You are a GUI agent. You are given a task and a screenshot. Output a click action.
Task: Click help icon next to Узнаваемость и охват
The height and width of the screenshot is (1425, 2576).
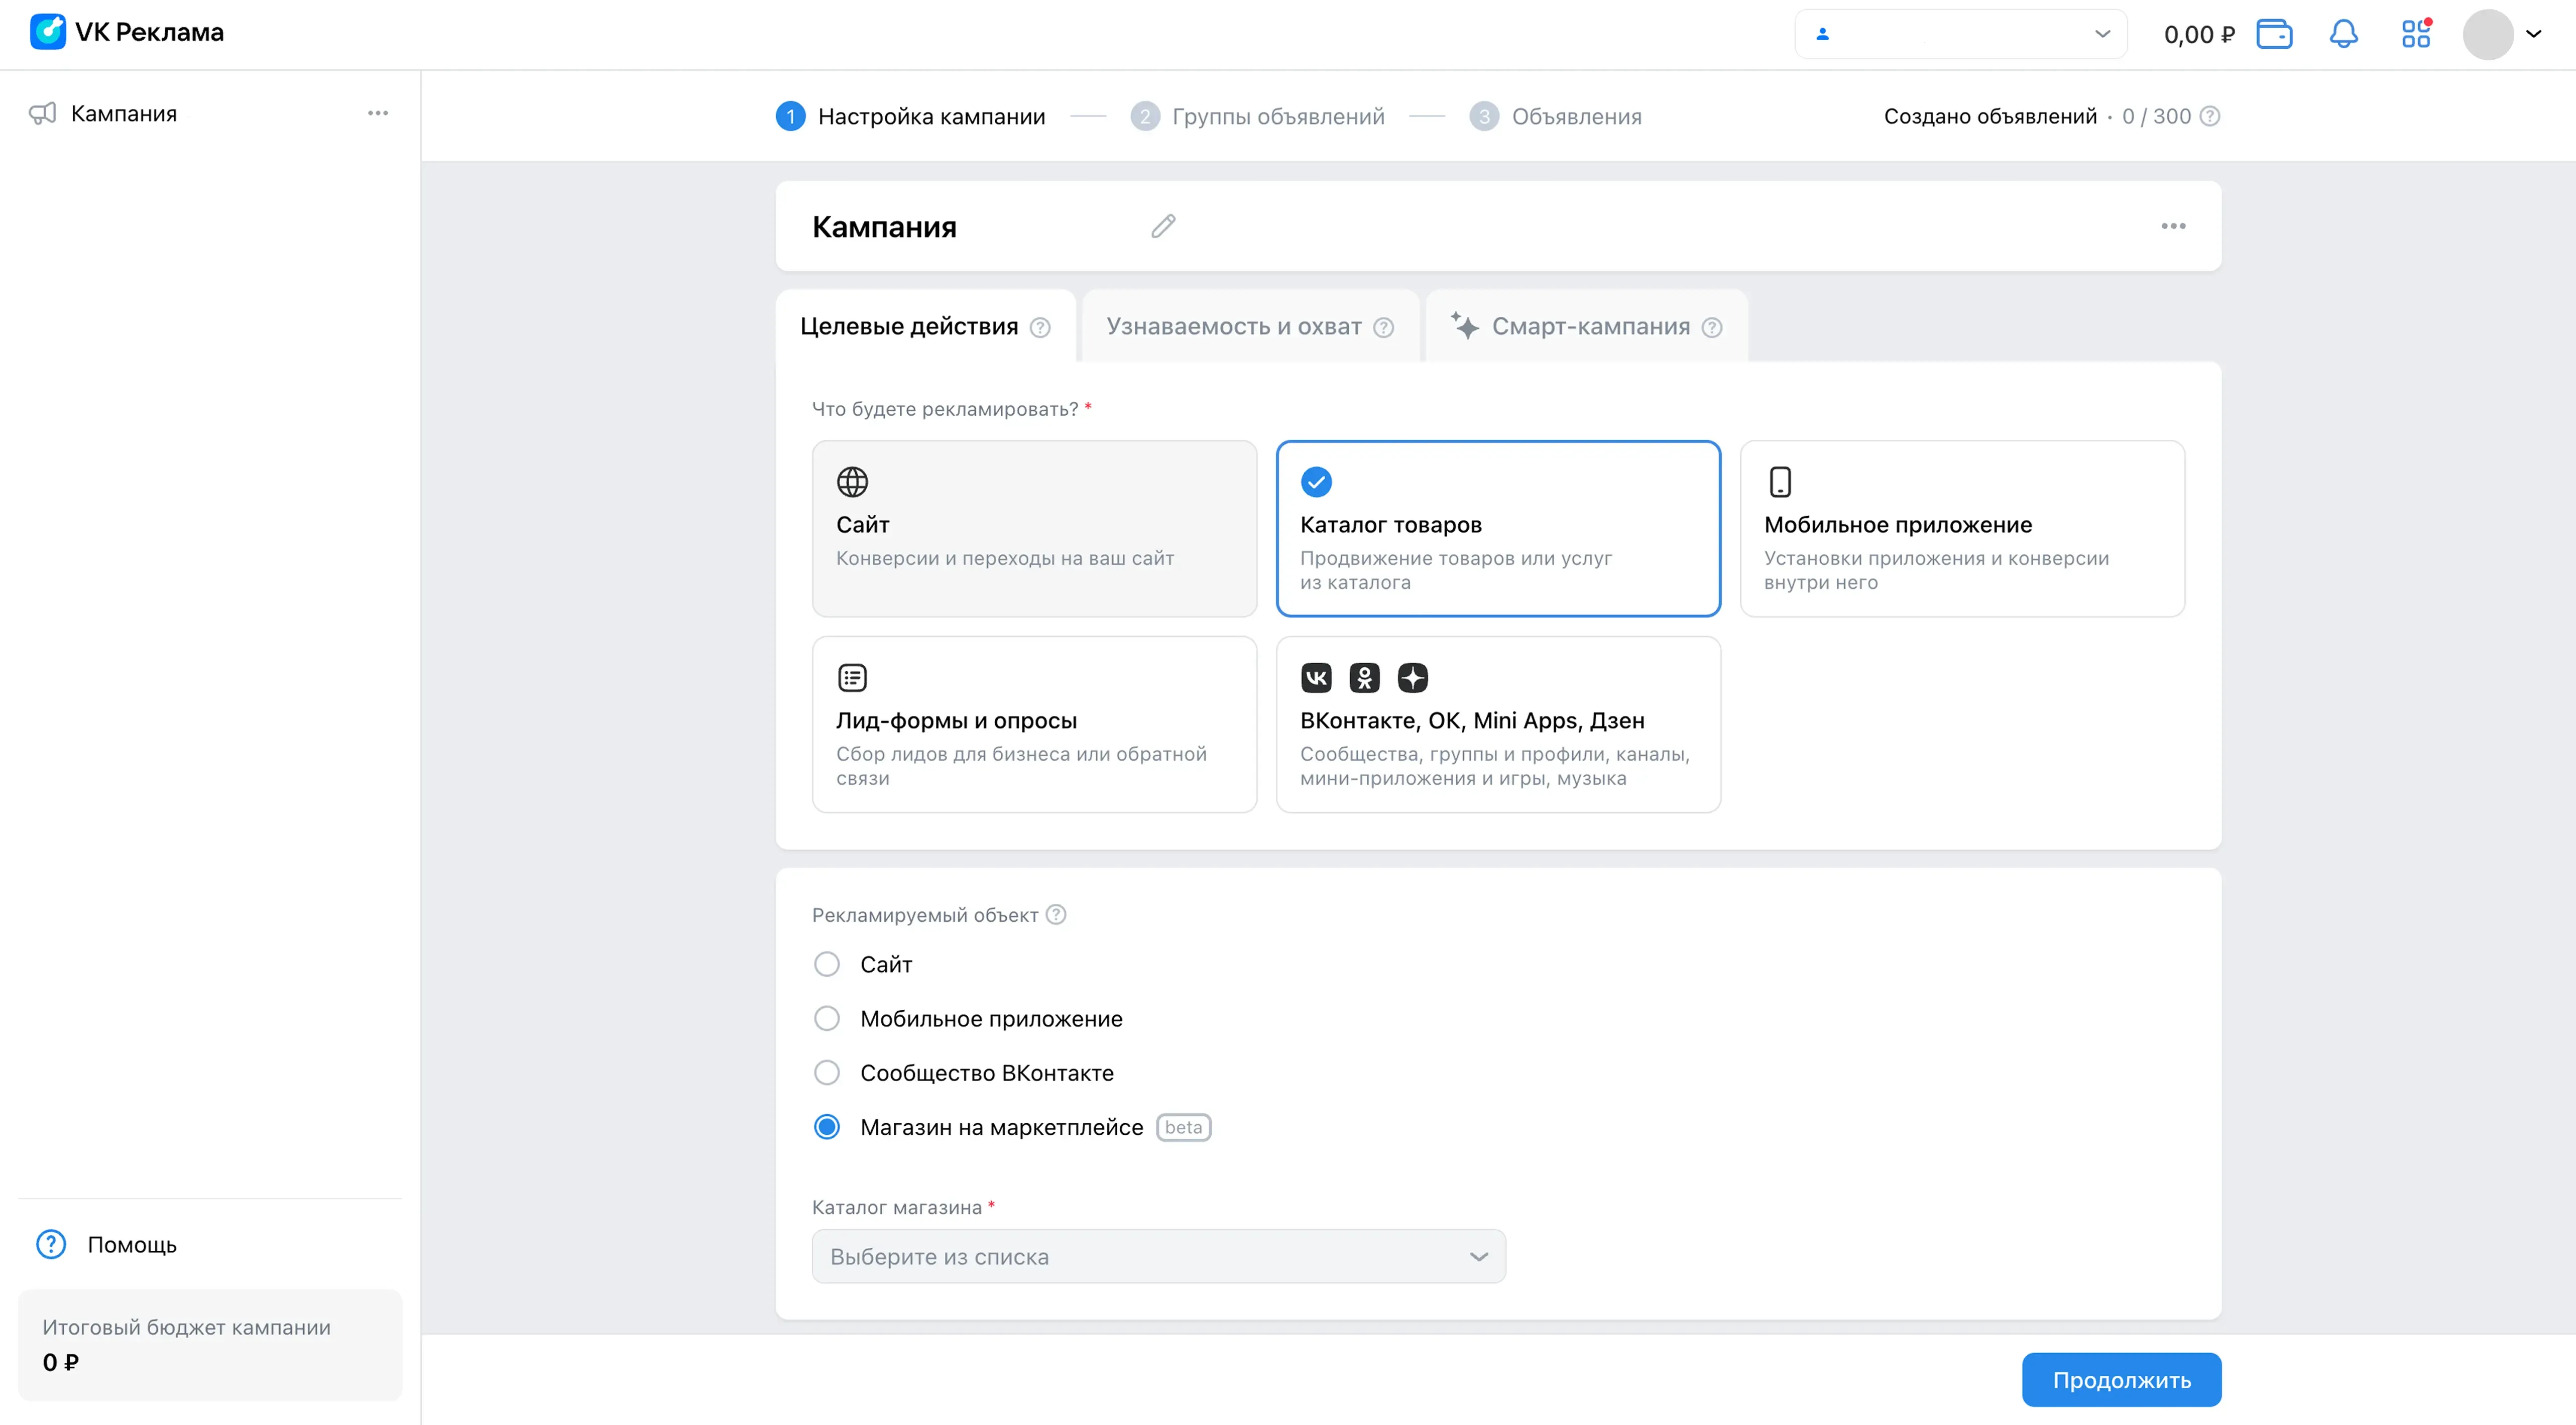click(x=1384, y=327)
